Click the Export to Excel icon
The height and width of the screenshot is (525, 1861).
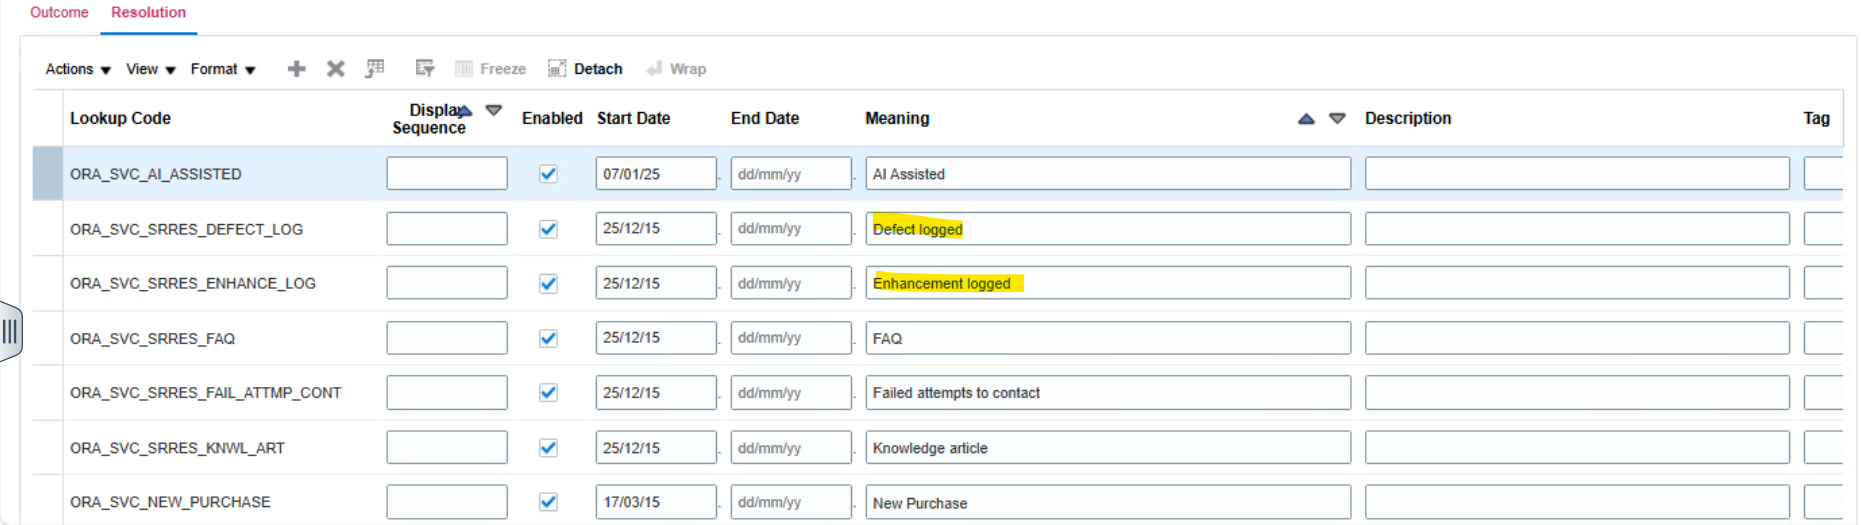coord(375,69)
